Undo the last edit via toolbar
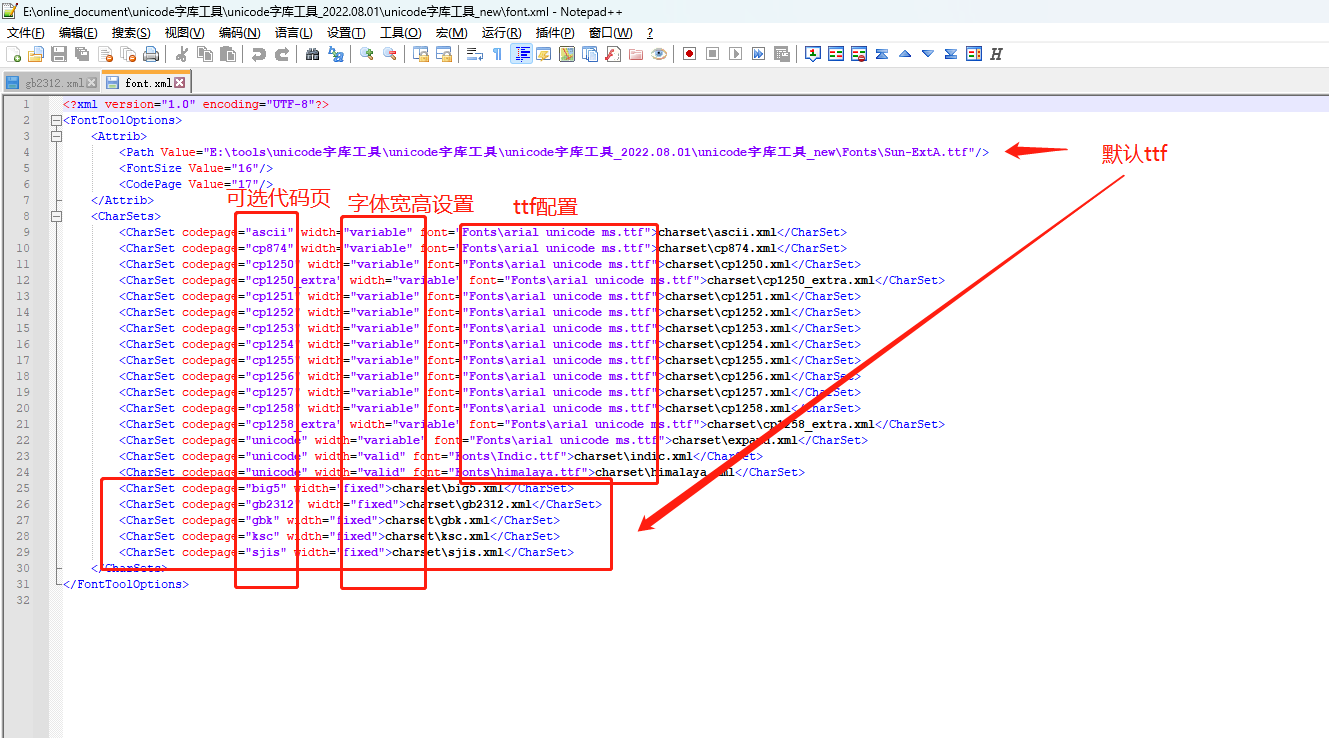Viewport: 1329px width, 738px height. pos(258,54)
